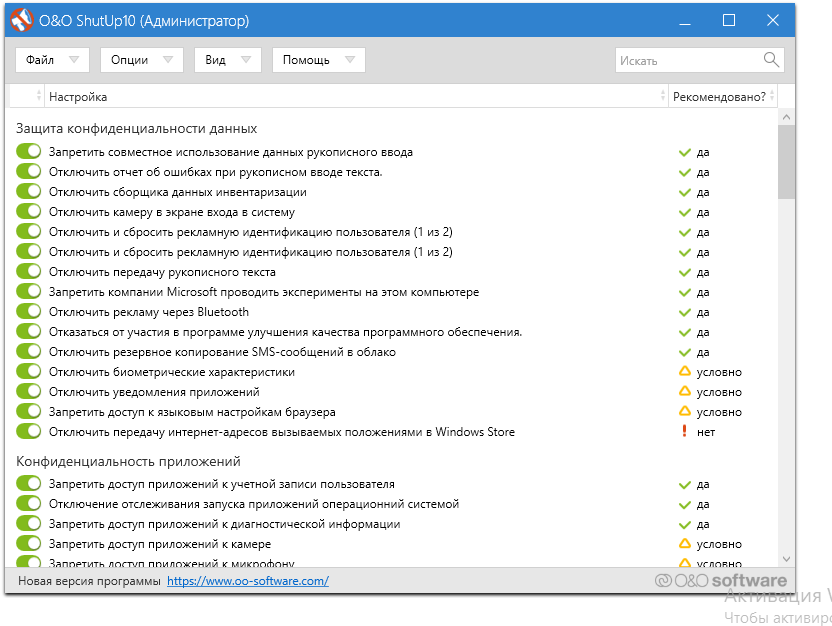Toggle the SMS cloud backup switch
The image size is (832, 626).
point(29,351)
